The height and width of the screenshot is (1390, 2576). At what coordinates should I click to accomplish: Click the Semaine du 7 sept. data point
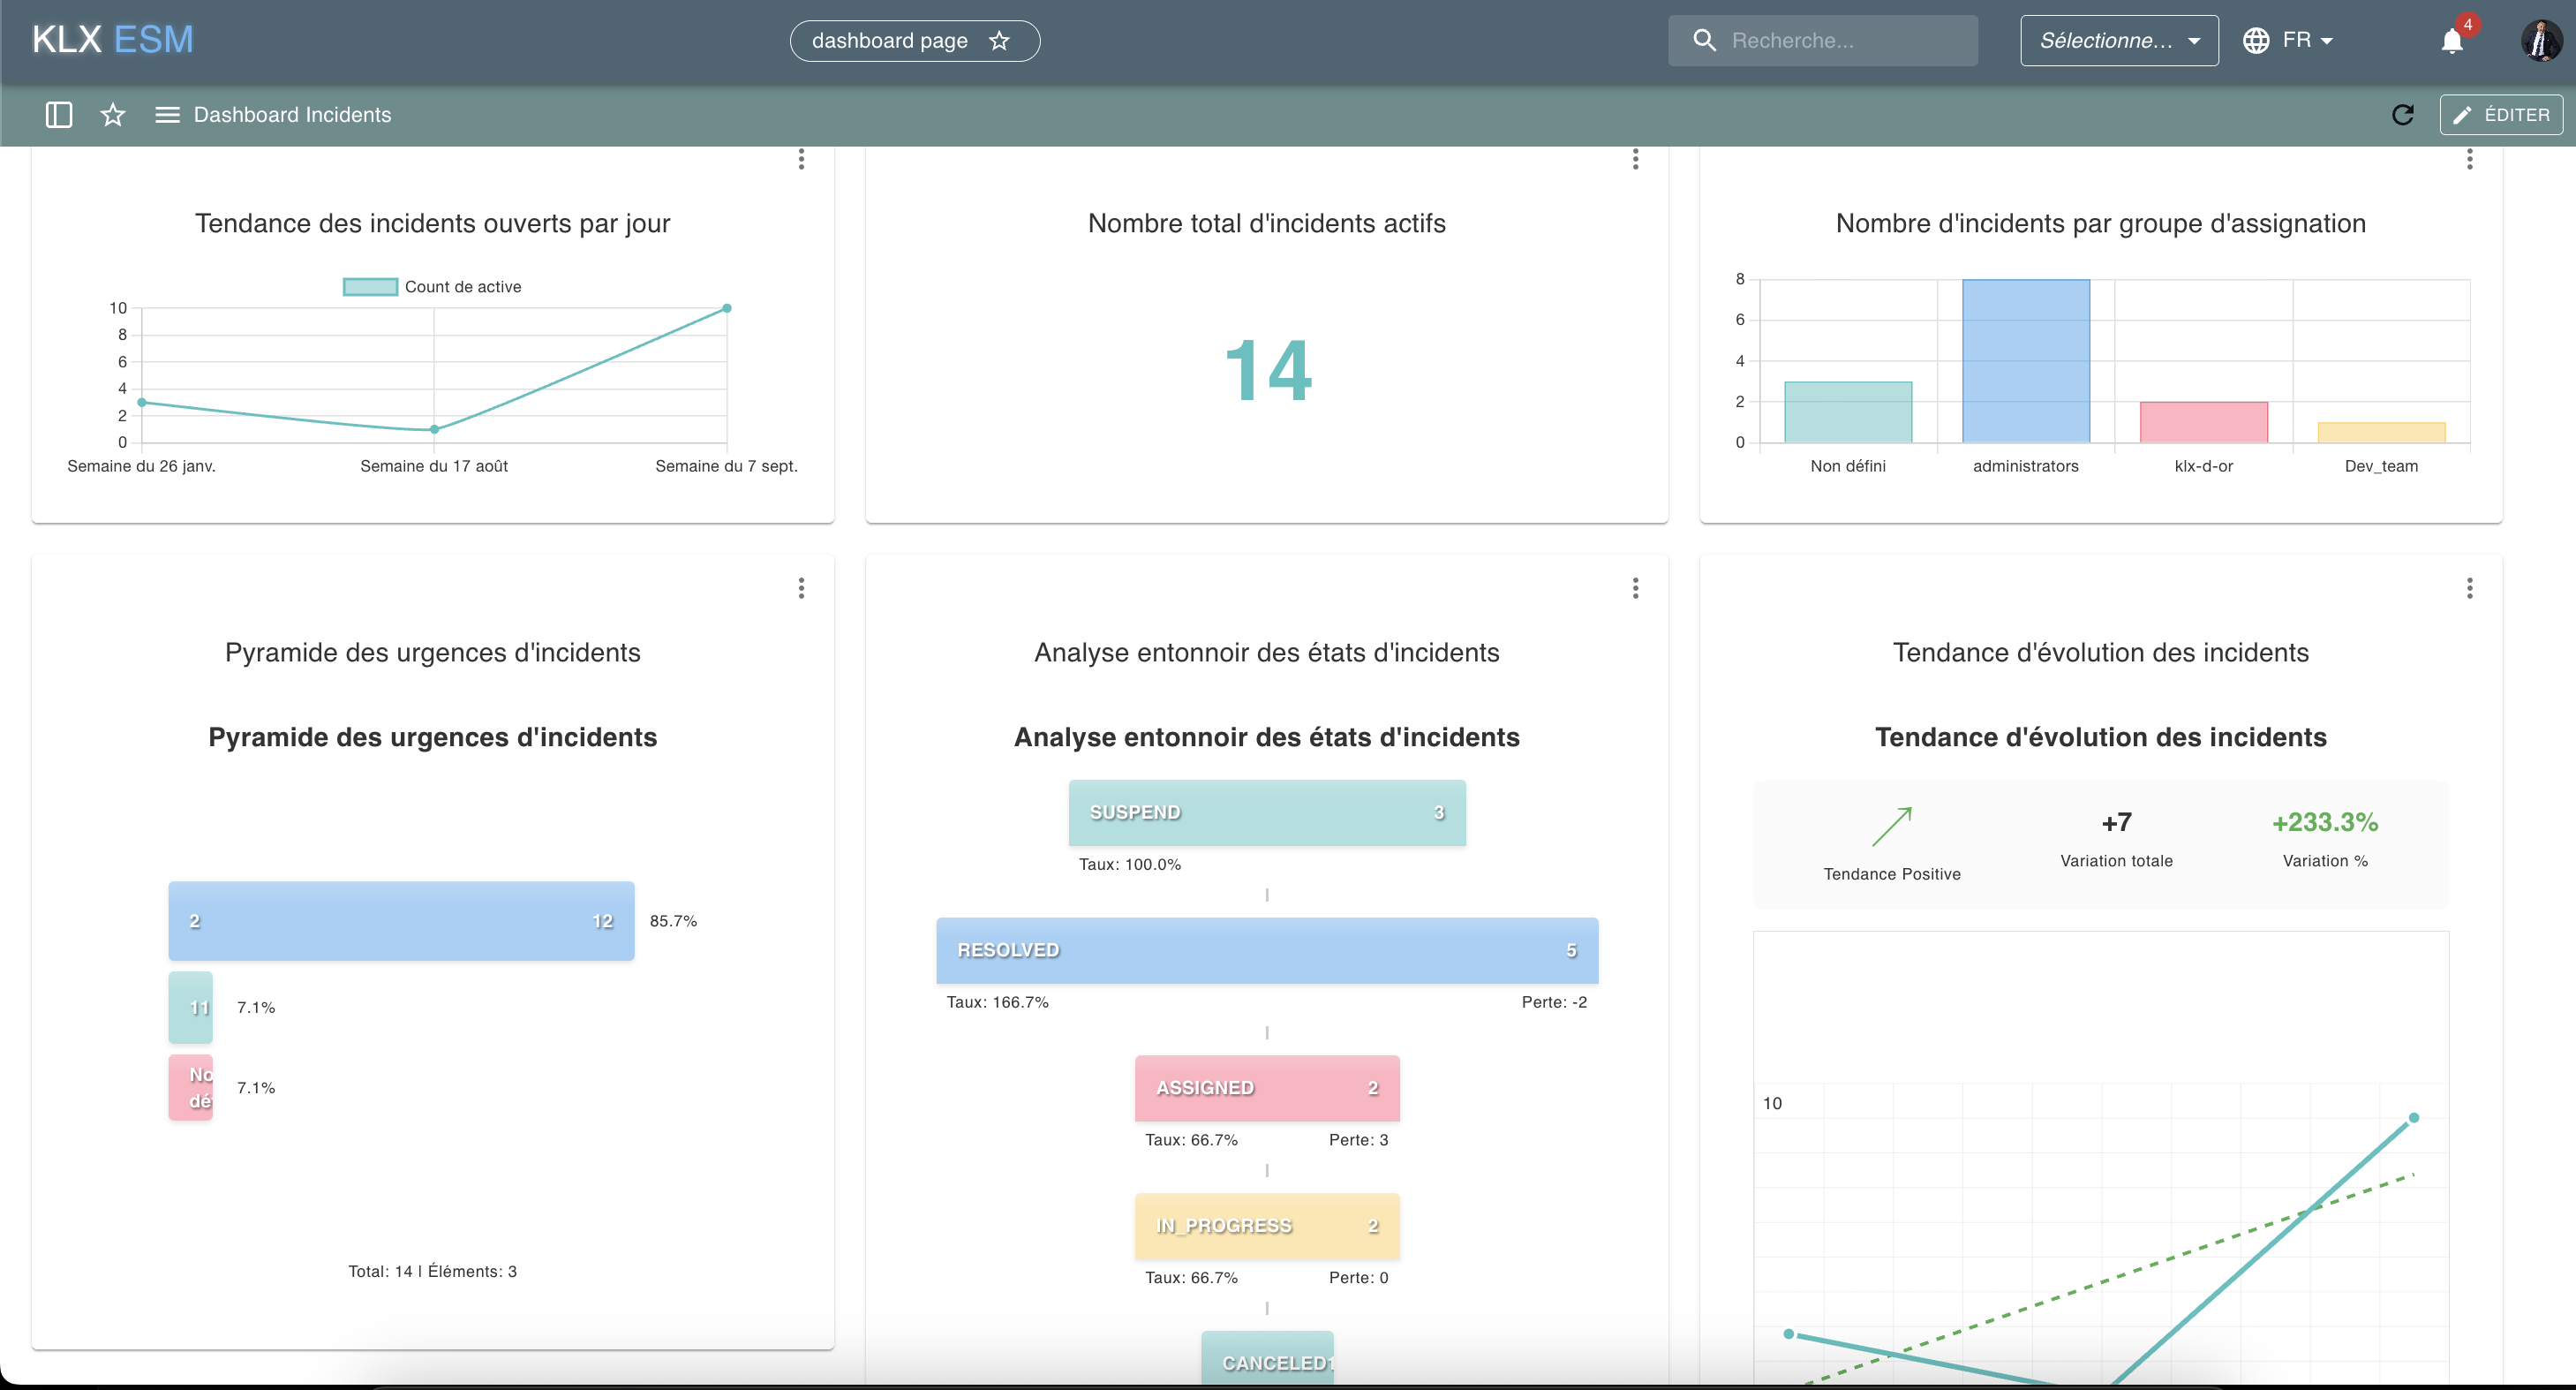tap(727, 308)
